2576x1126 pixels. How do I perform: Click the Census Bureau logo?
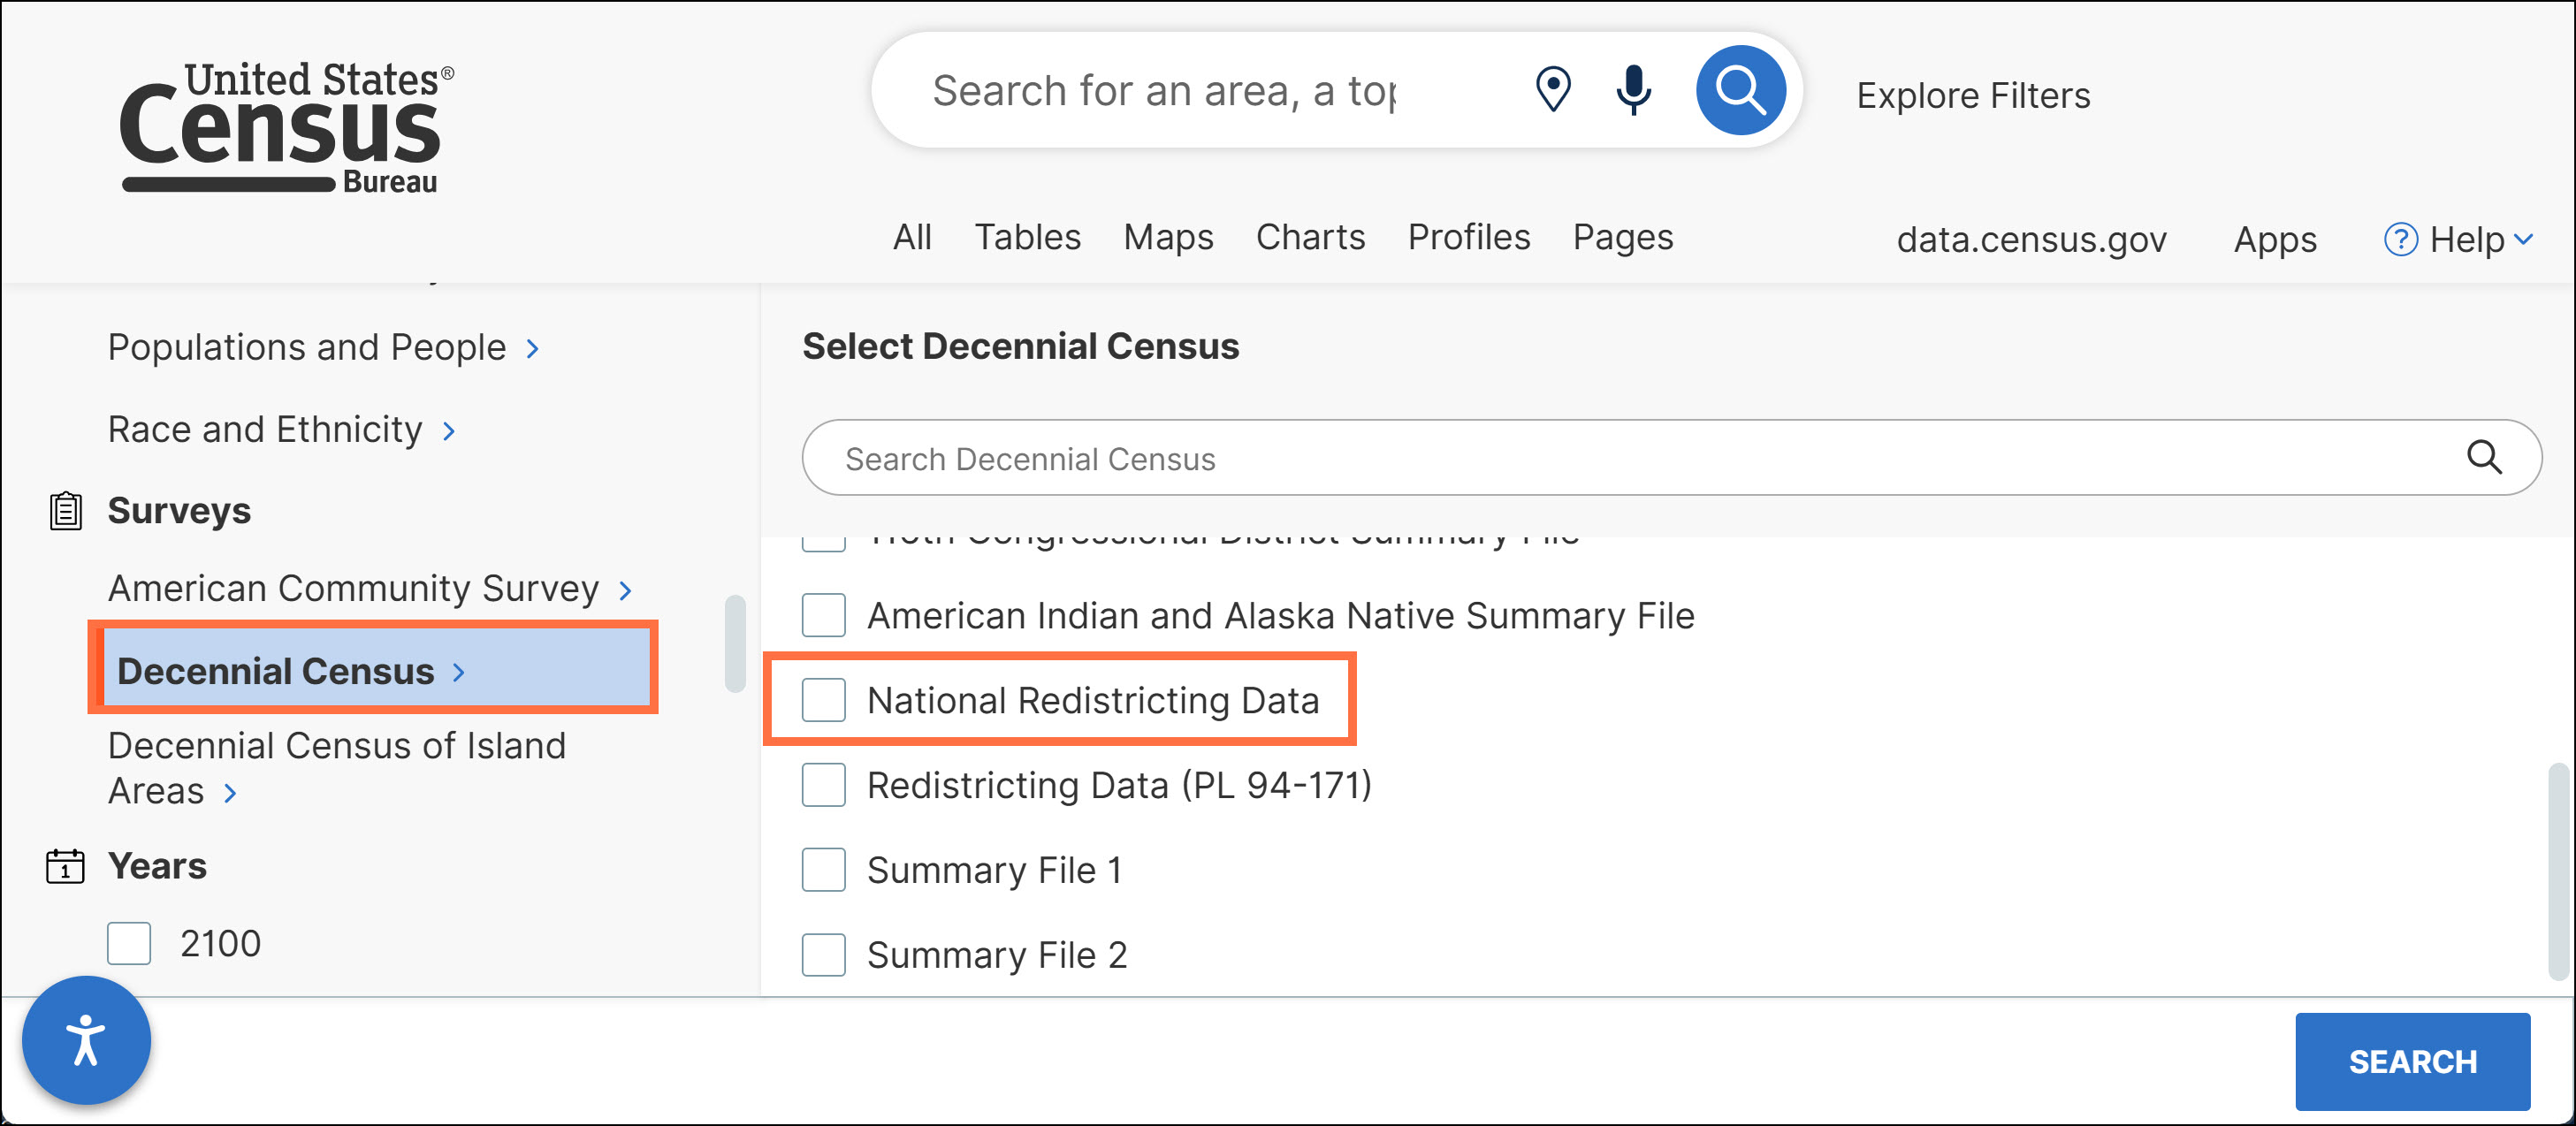(x=286, y=127)
